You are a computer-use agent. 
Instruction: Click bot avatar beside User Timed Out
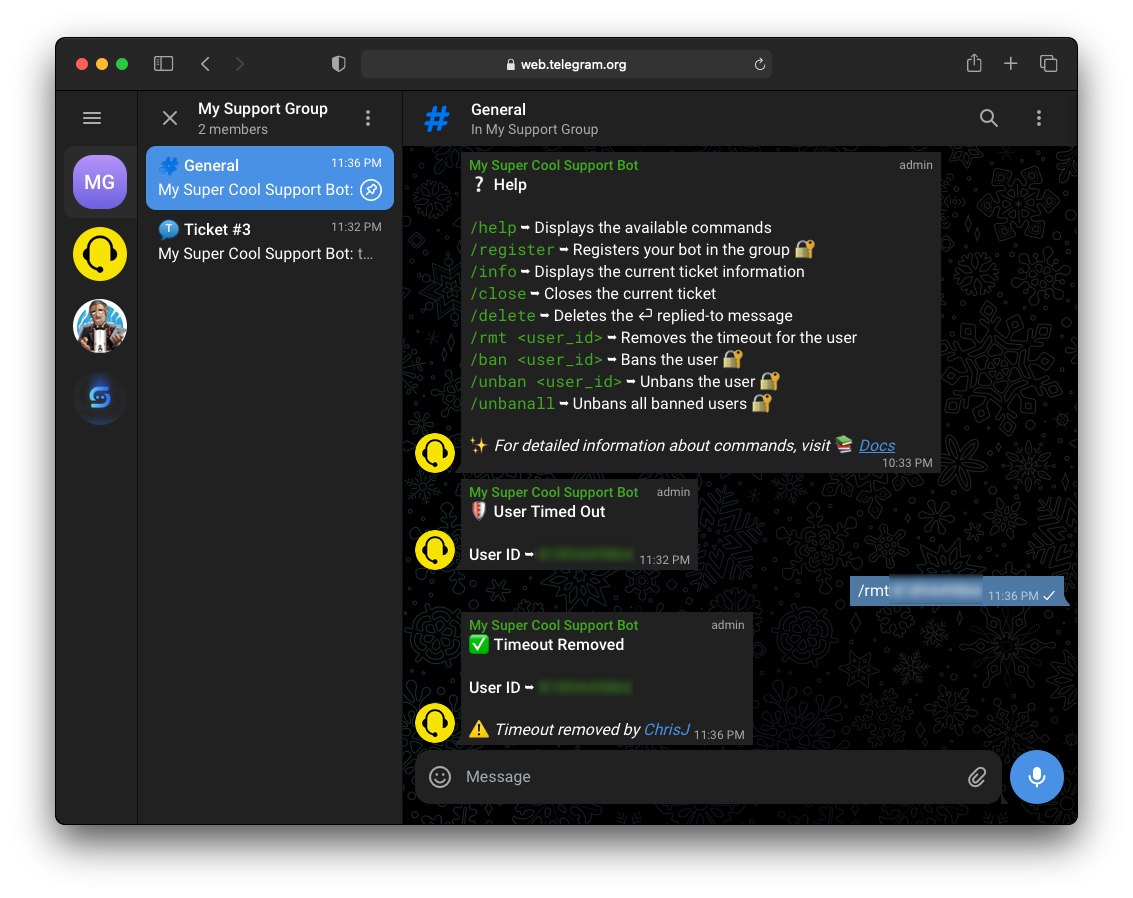[434, 550]
